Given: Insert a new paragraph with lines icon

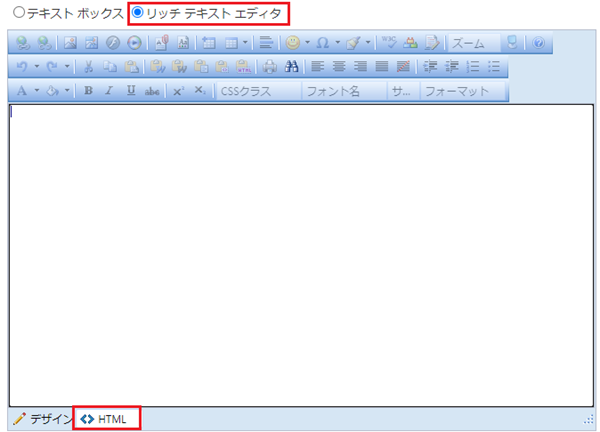Looking at the screenshot, I should coord(266,42).
